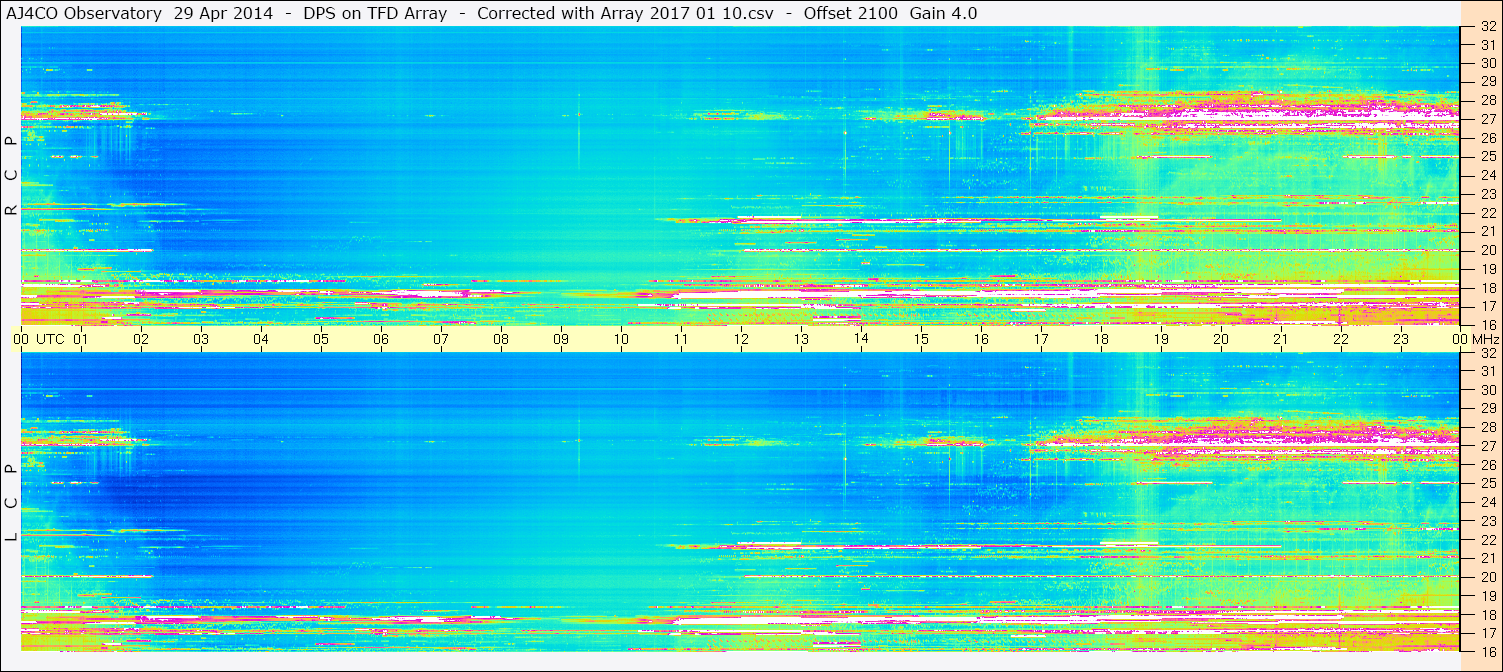This screenshot has width=1503, height=672.
Task: Select the 32 MHz tick in RCP panel
Action: (1488, 26)
